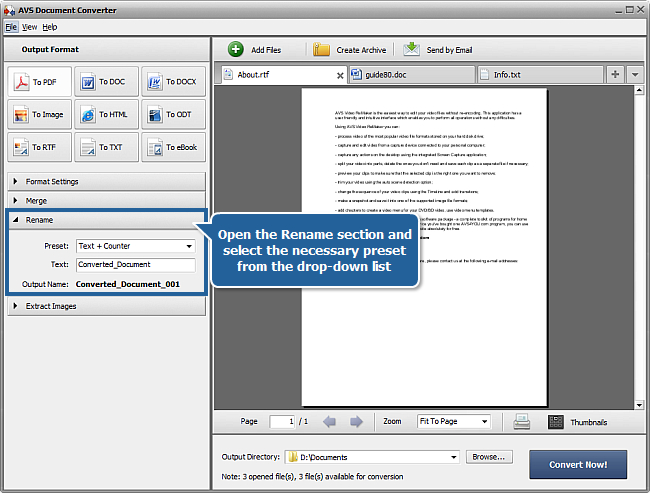The image size is (650, 493).
Task: Click the Send by Email label
Action: click(x=449, y=50)
